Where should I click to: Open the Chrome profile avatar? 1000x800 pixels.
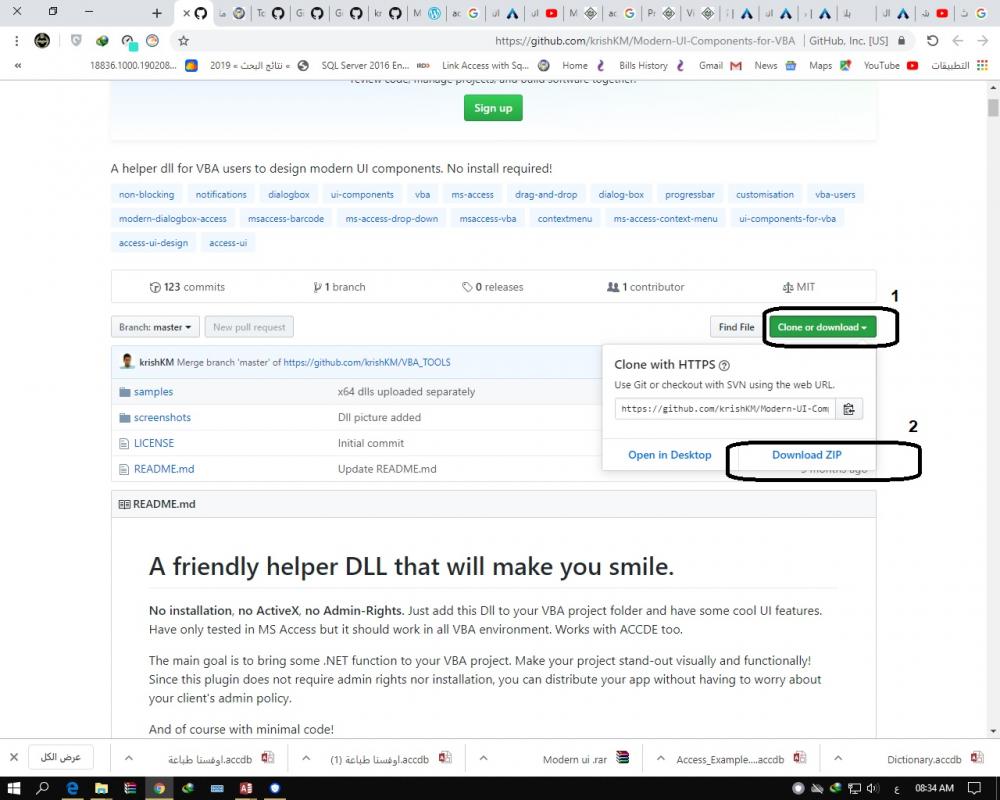click(x=42, y=41)
